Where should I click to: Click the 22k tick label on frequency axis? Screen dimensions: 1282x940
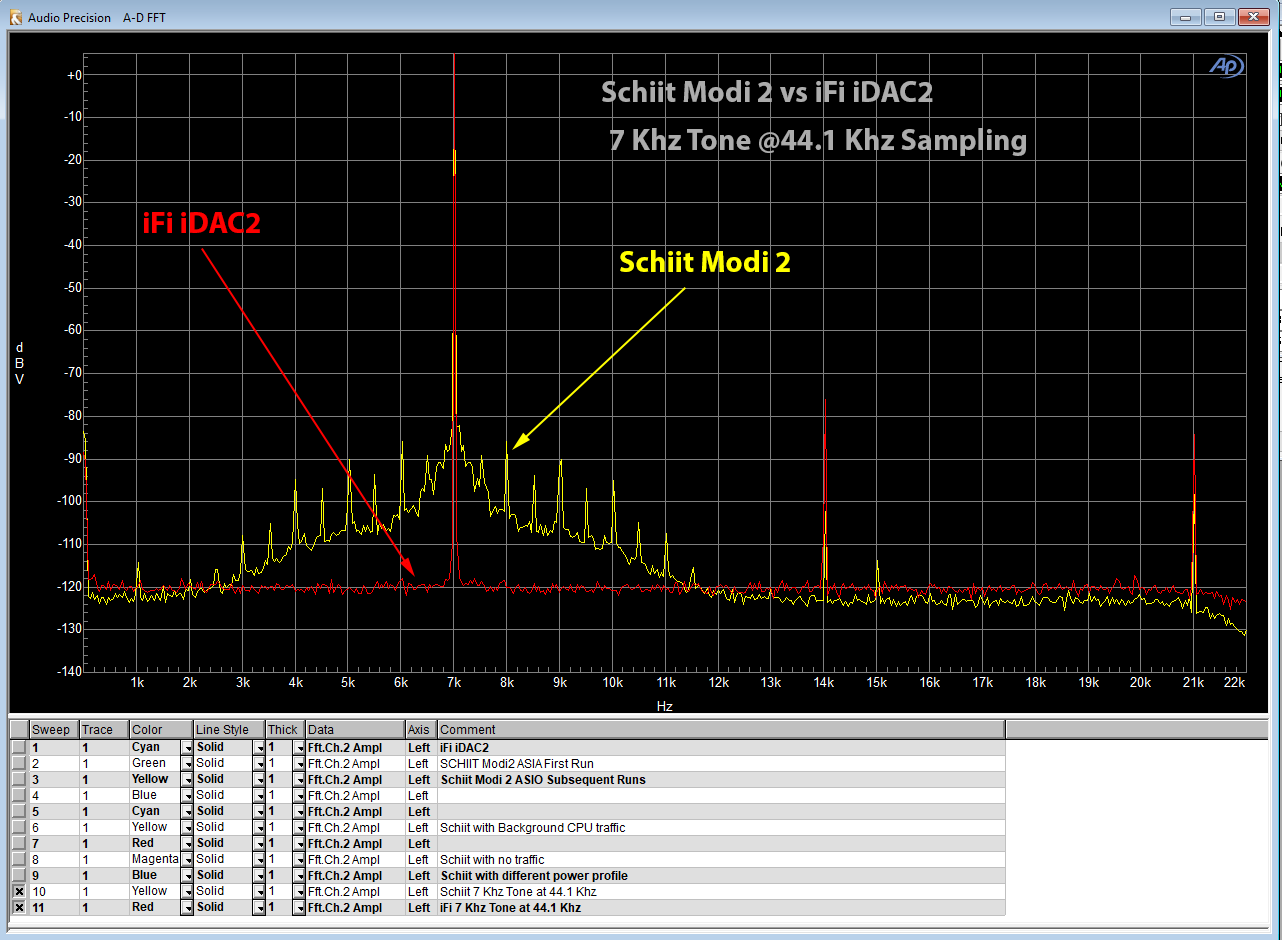(x=1235, y=683)
